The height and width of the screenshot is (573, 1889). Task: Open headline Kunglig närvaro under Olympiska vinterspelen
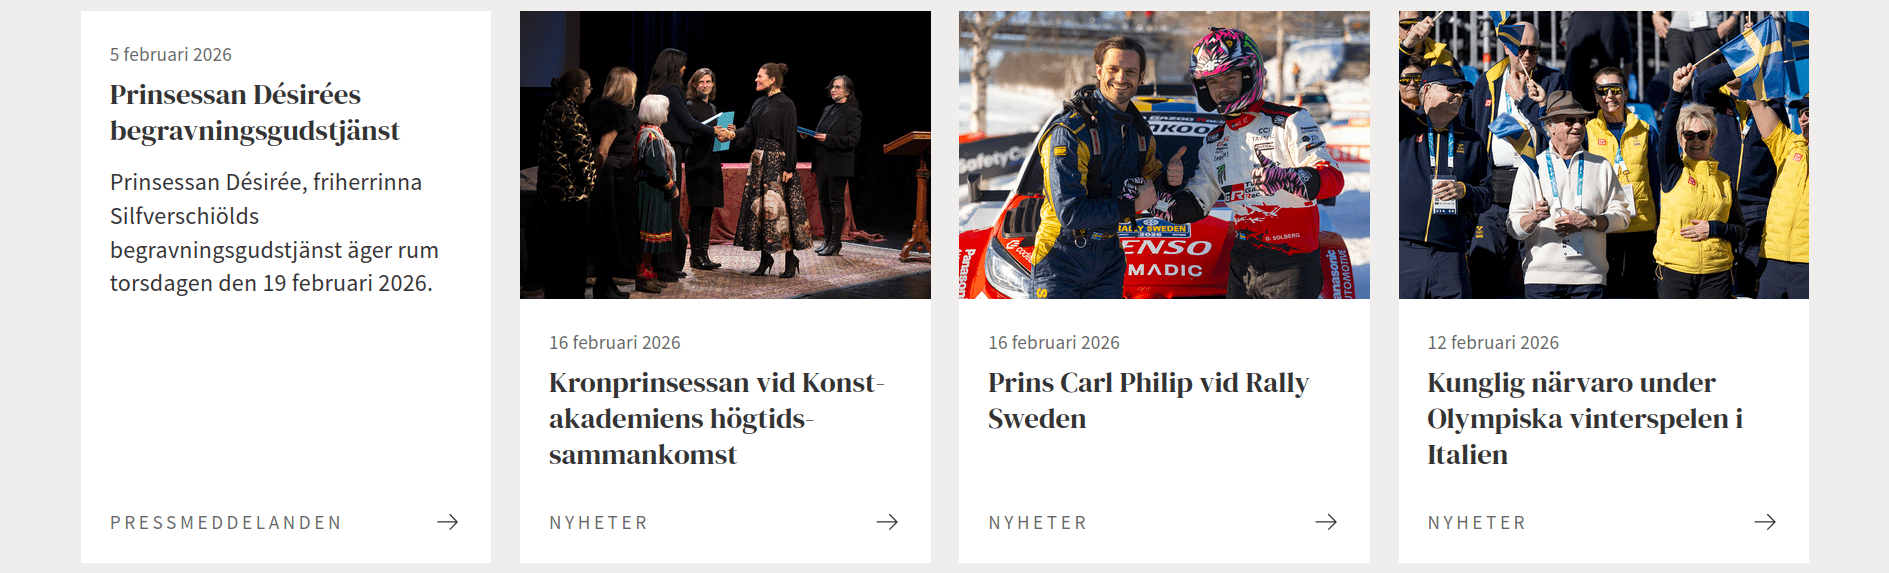1585,418
